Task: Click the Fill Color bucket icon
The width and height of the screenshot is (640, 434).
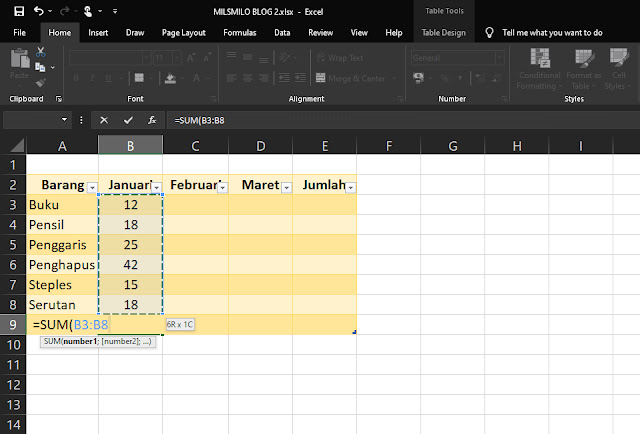Action: [x=170, y=78]
